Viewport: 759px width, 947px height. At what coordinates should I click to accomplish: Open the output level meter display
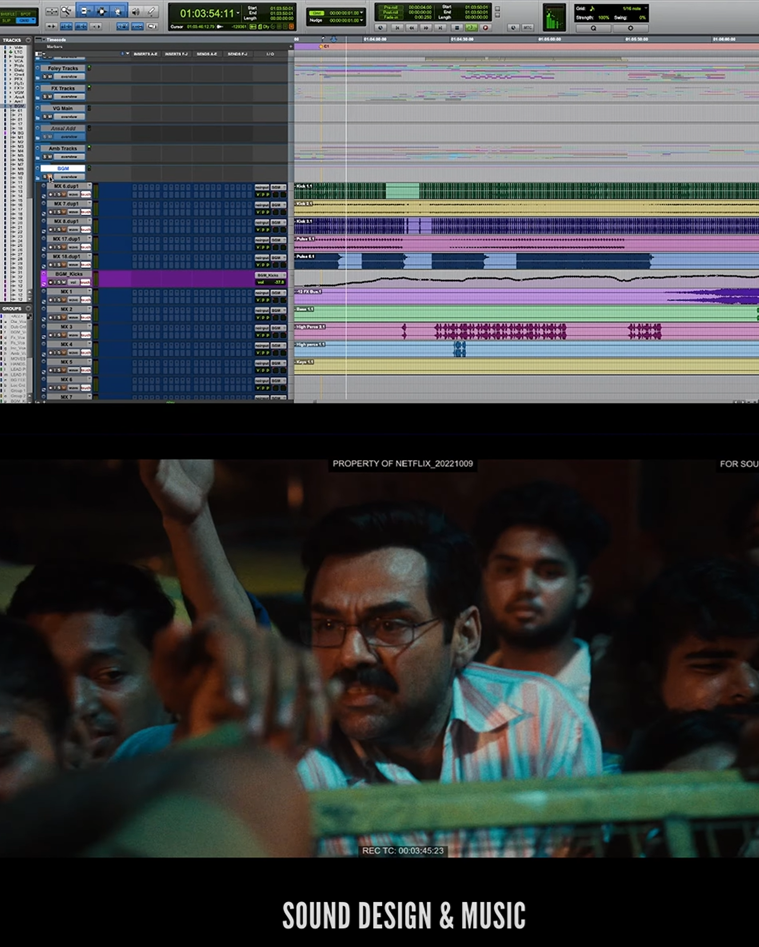[x=554, y=17]
